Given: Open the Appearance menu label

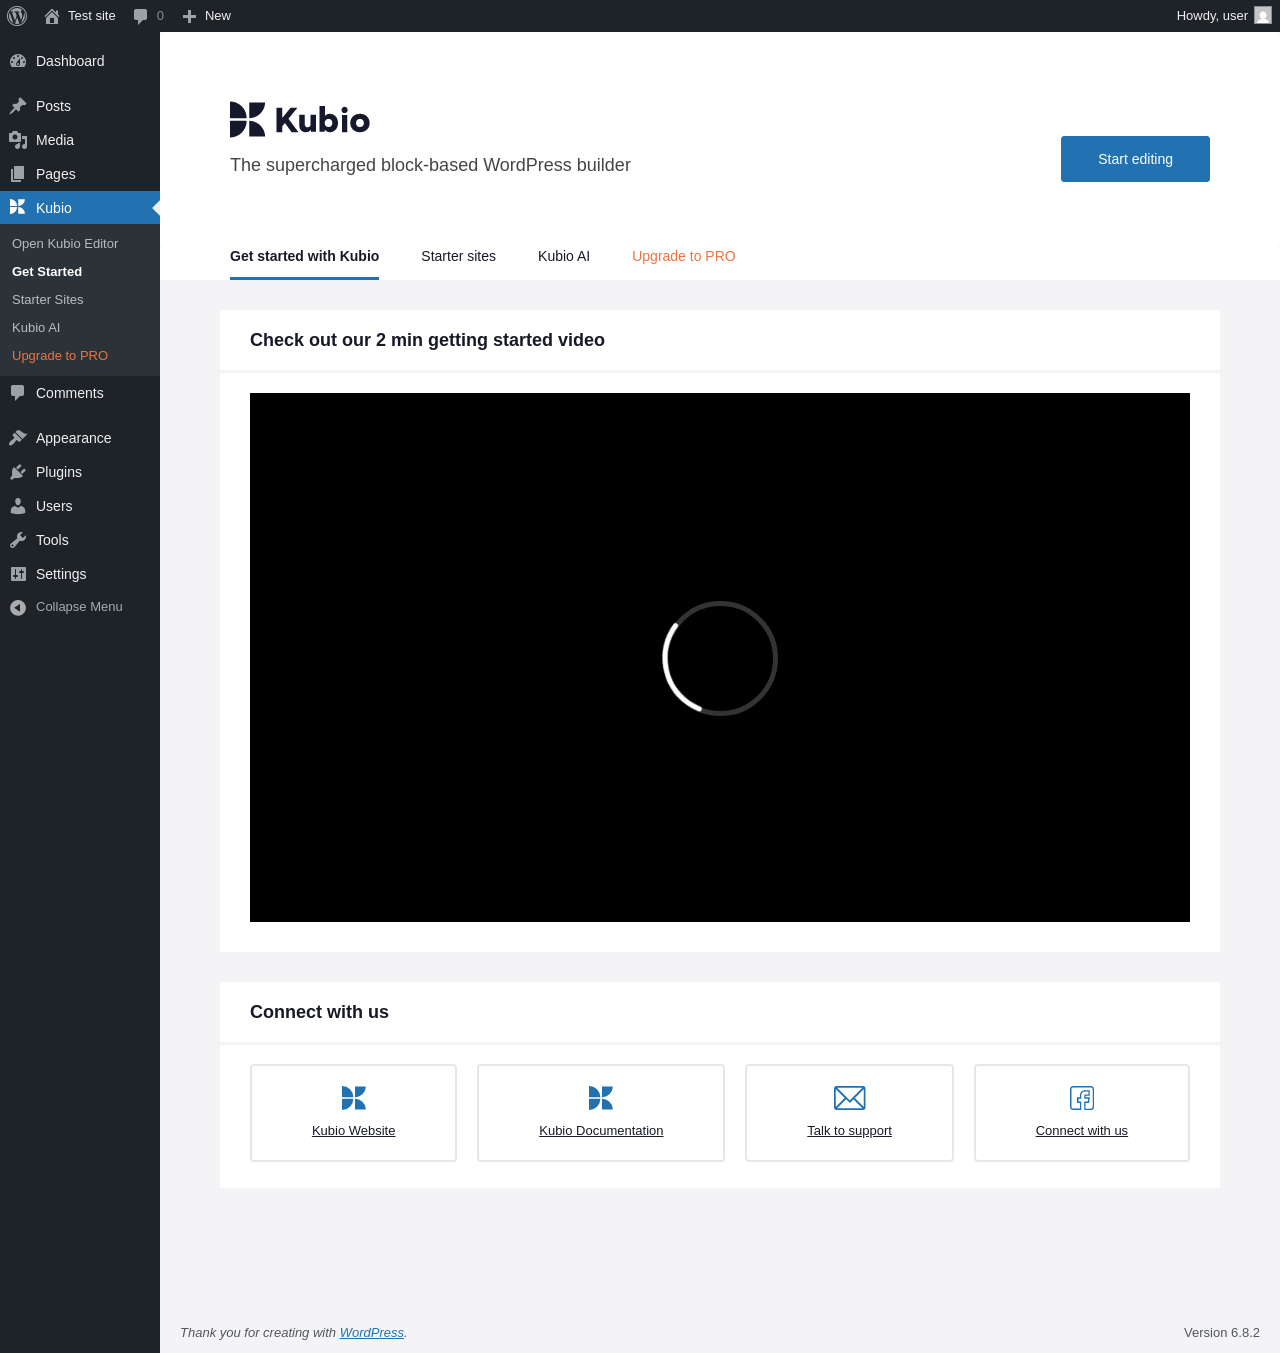Looking at the screenshot, I should pyautogui.click(x=73, y=438).
